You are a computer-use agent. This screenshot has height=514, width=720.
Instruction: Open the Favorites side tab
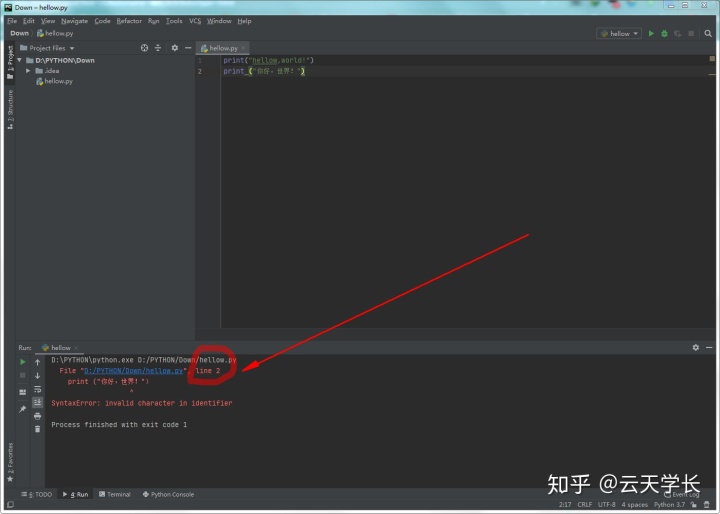coord(10,462)
